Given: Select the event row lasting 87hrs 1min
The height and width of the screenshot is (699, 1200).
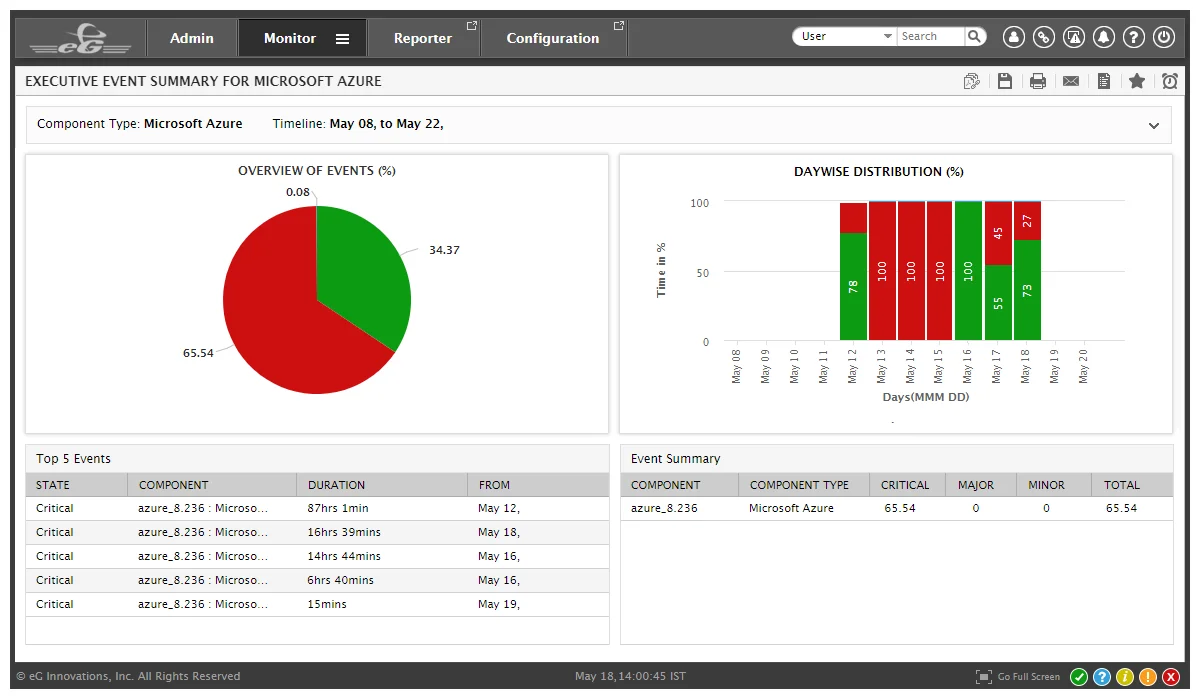Looking at the screenshot, I should tap(317, 508).
